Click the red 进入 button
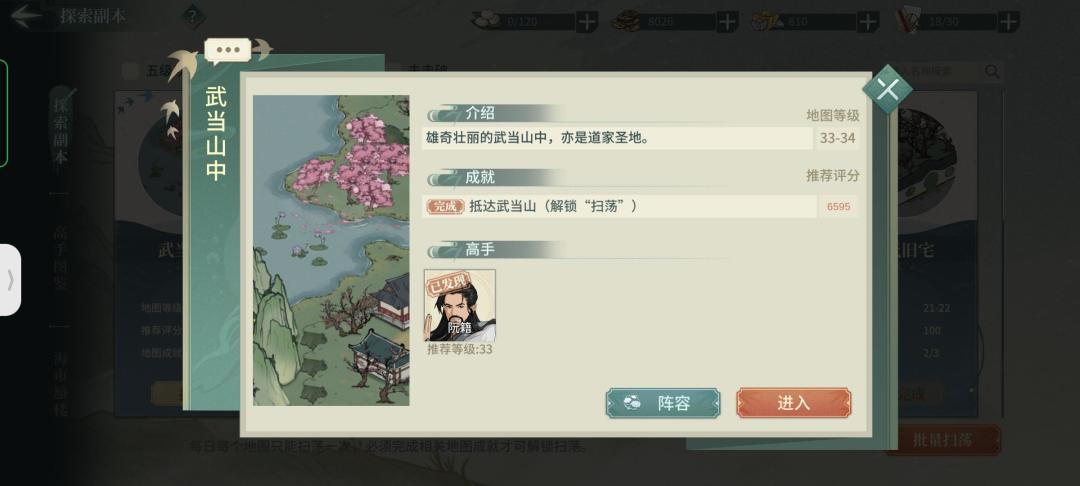 click(x=793, y=403)
